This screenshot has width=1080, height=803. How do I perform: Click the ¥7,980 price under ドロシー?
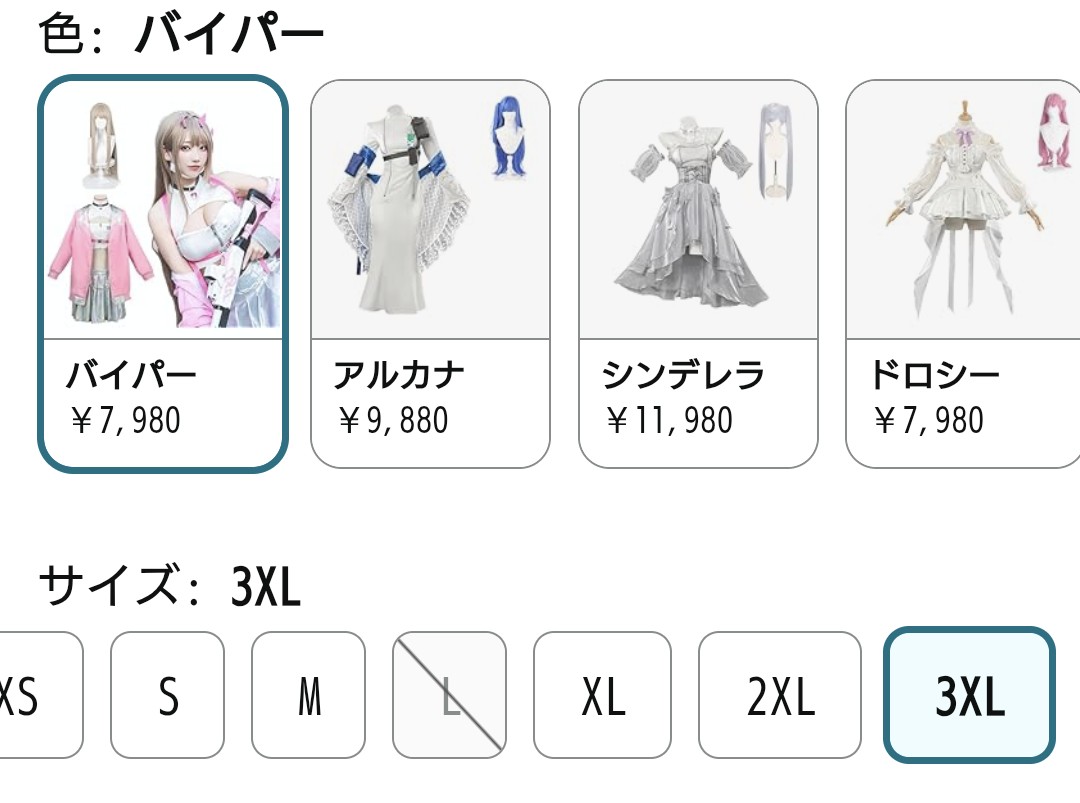click(928, 420)
